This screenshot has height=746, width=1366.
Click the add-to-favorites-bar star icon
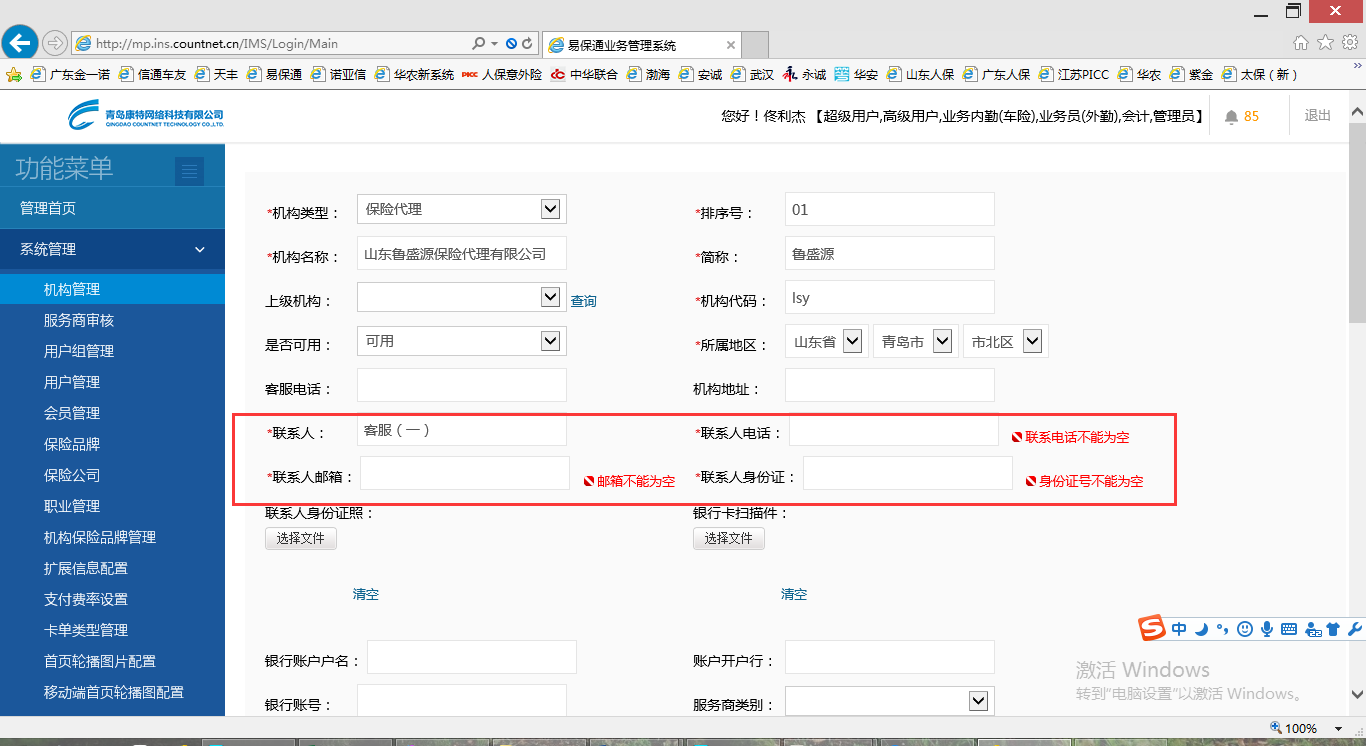tap(14, 74)
